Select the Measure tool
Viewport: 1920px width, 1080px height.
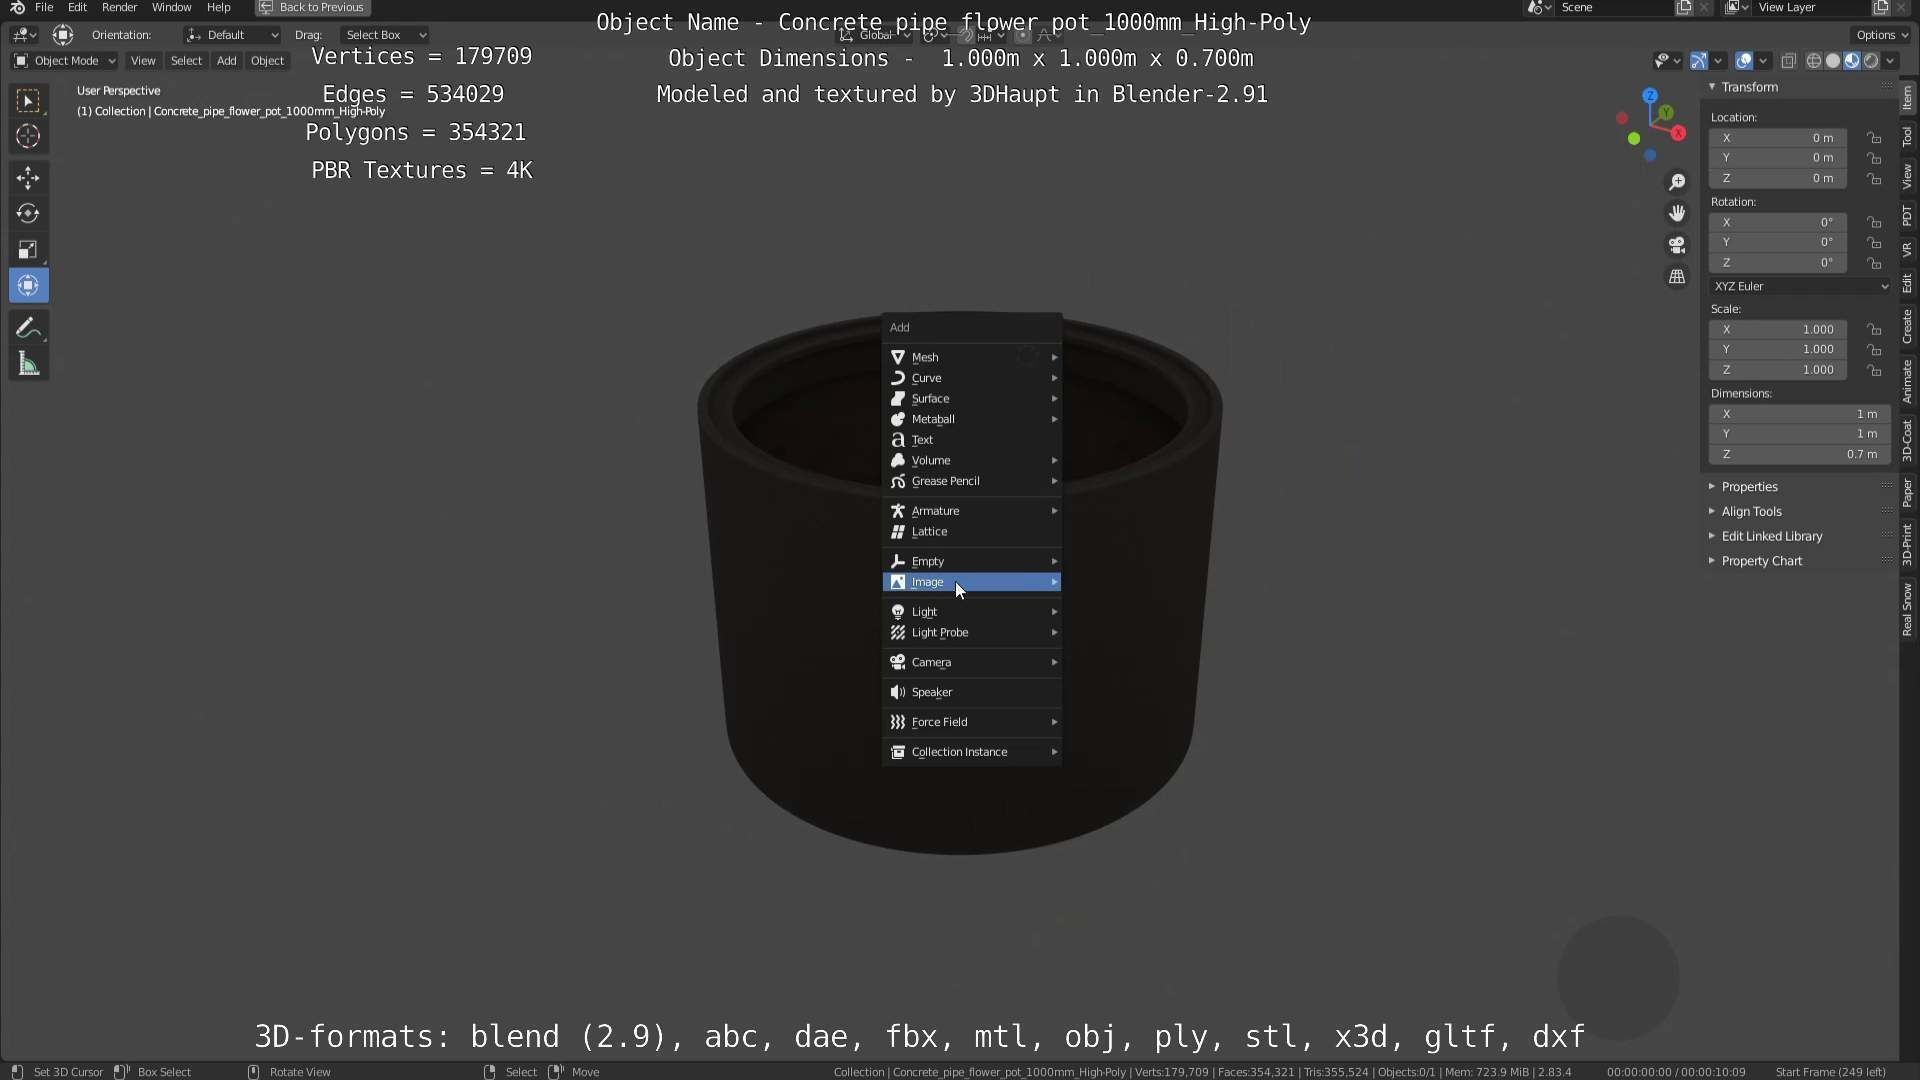28,365
